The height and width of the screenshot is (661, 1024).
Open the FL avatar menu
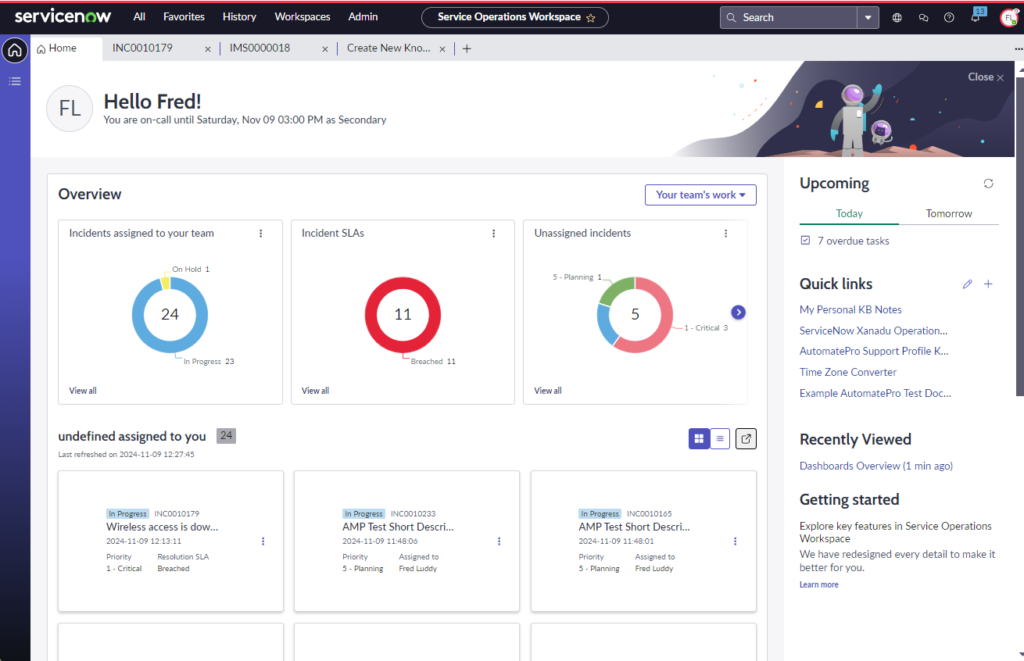click(x=1008, y=16)
